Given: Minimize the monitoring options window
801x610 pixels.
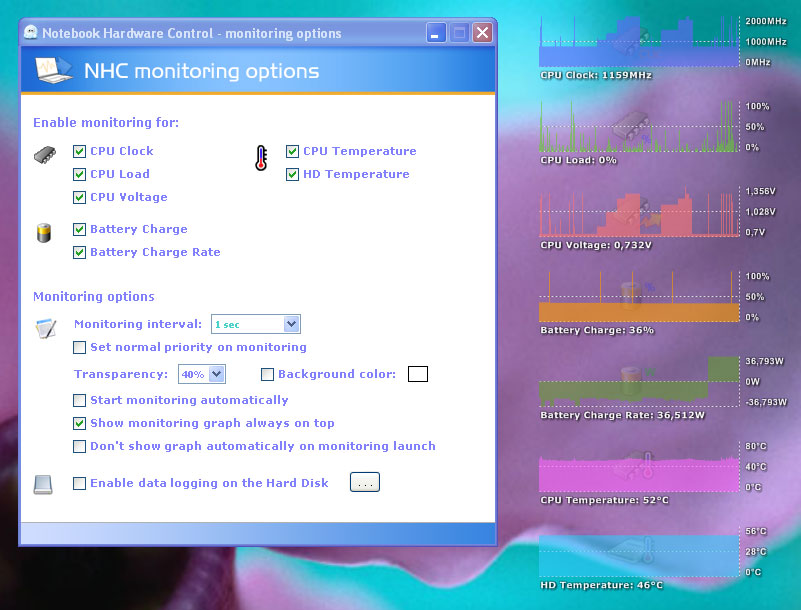Looking at the screenshot, I should click(436, 33).
